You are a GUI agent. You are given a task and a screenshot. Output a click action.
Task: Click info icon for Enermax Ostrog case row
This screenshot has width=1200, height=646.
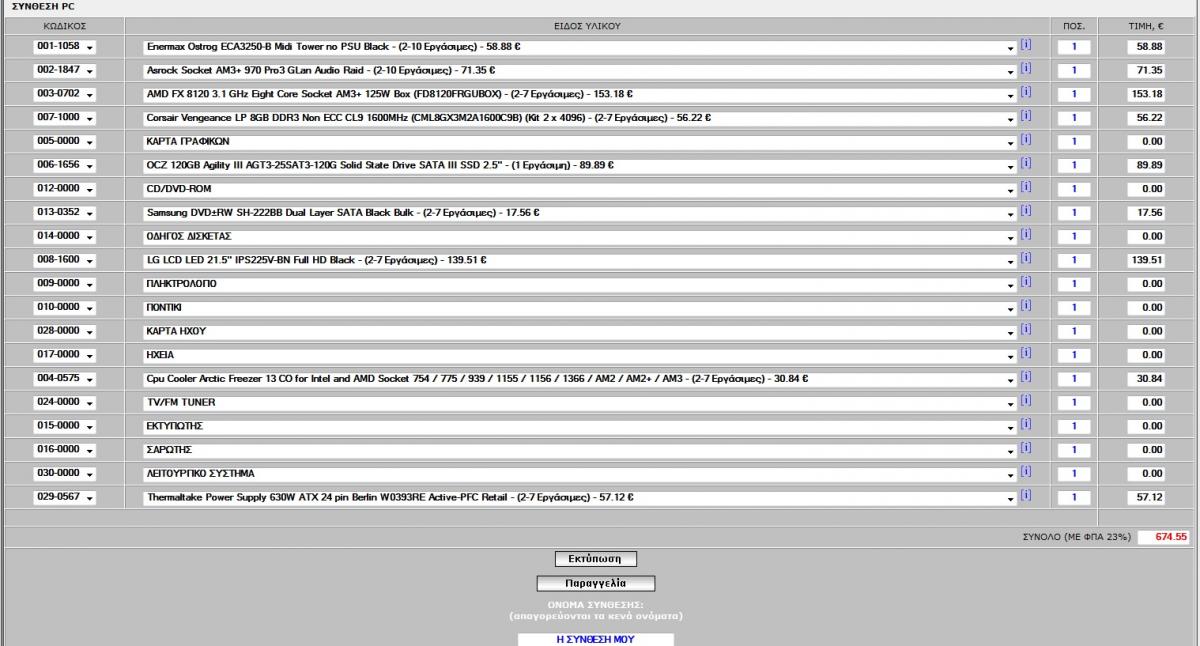pos(1025,46)
